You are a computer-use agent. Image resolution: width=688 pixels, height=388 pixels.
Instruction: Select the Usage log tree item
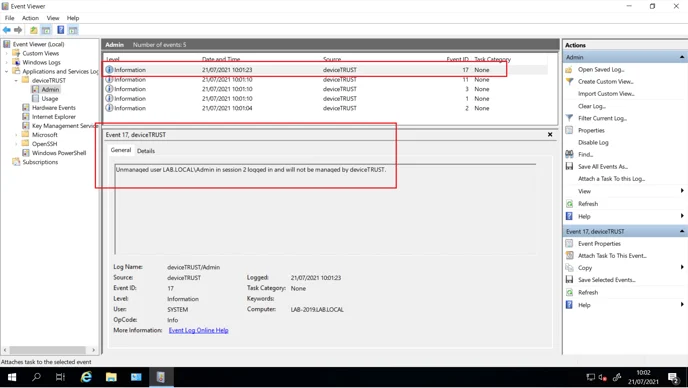49,99
